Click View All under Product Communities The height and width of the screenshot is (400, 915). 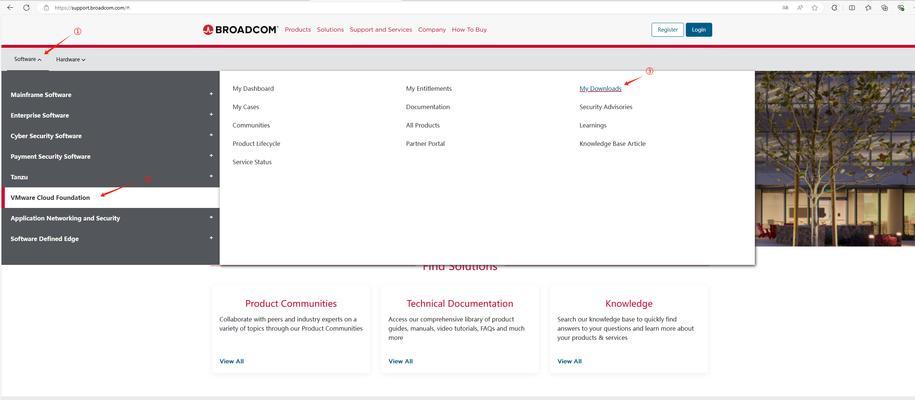[232, 361]
